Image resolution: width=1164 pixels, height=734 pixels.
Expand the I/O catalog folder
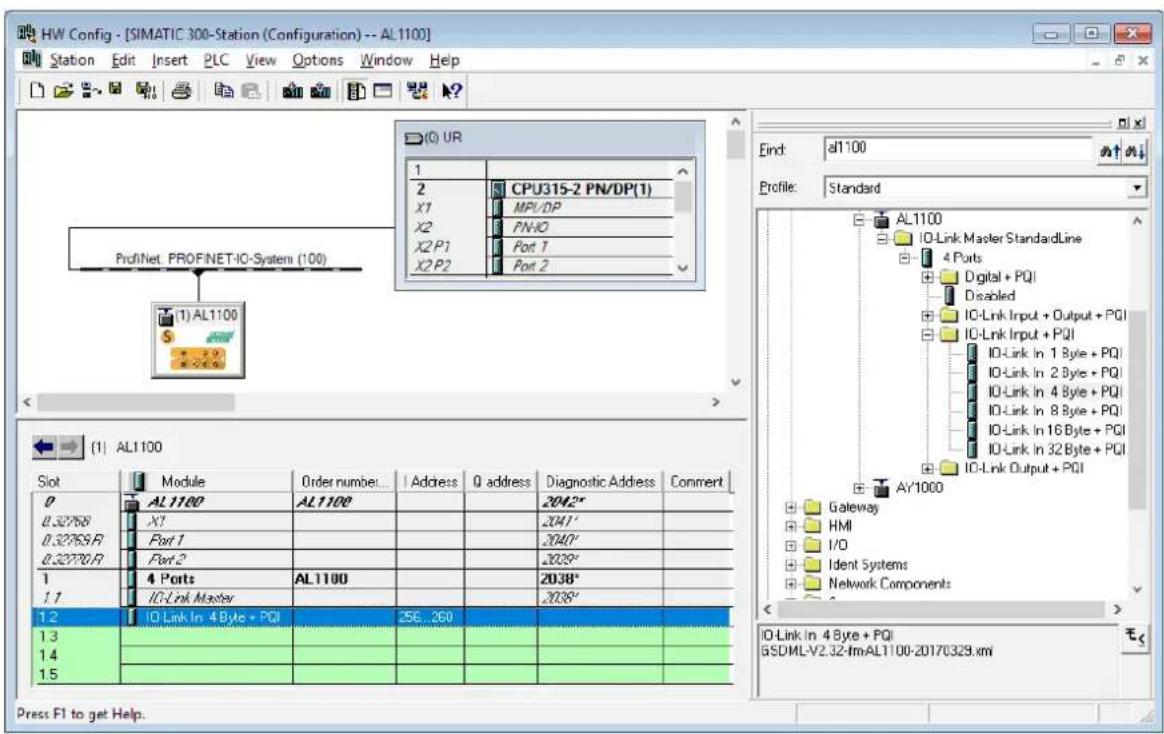pyautogui.click(x=791, y=545)
